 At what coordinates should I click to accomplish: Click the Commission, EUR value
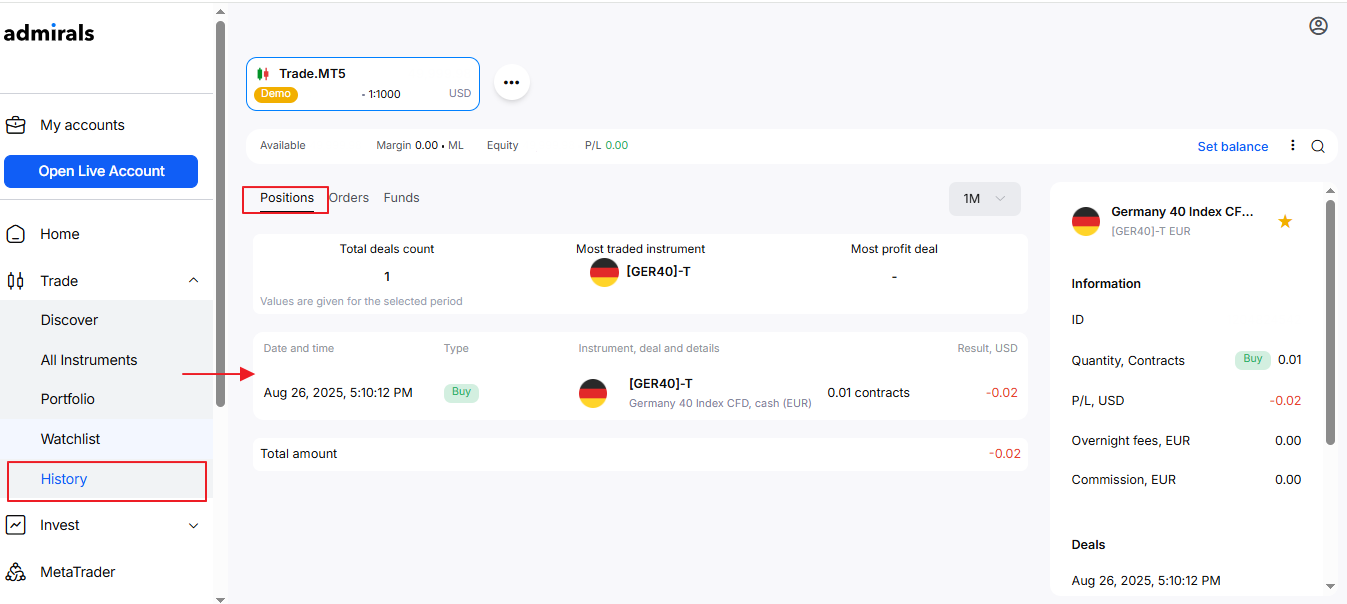click(x=1288, y=480)
